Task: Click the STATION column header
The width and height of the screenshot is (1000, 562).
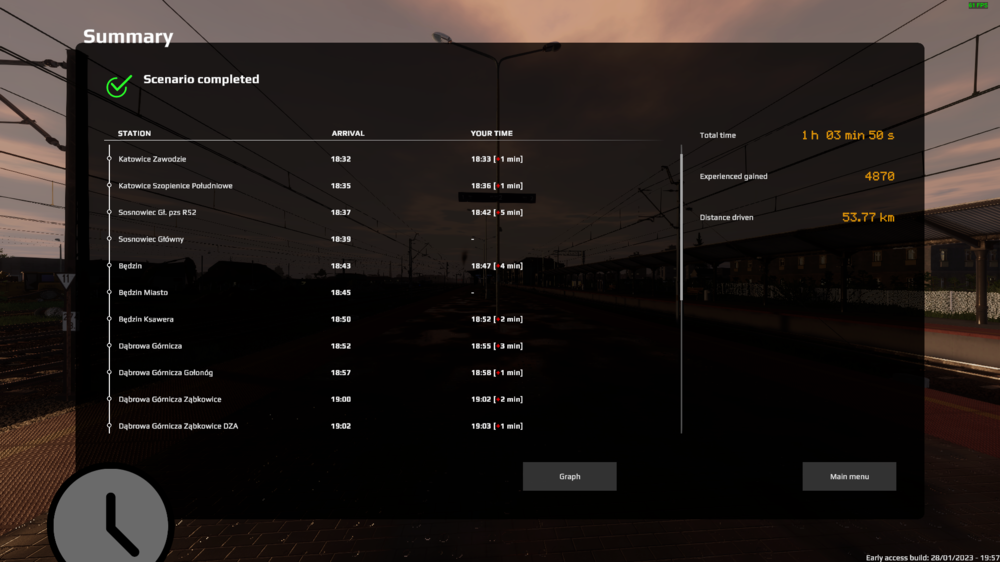Action: click(x=134, y=133)
